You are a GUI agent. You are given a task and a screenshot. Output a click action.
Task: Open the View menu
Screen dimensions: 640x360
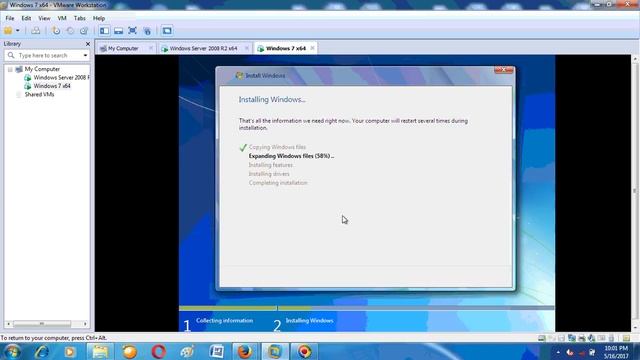[44, 18]
